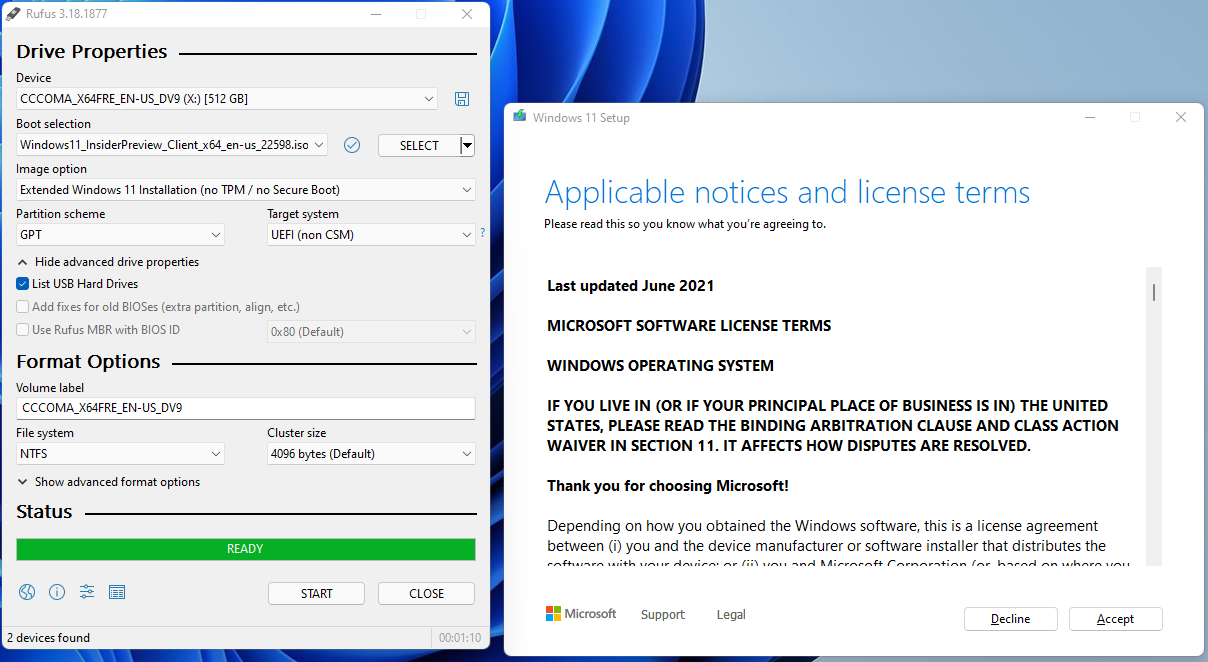This screenshot has height=662, width=1208.
Task: Click 'Last updated June 2021' text
Action: (631, 286)
